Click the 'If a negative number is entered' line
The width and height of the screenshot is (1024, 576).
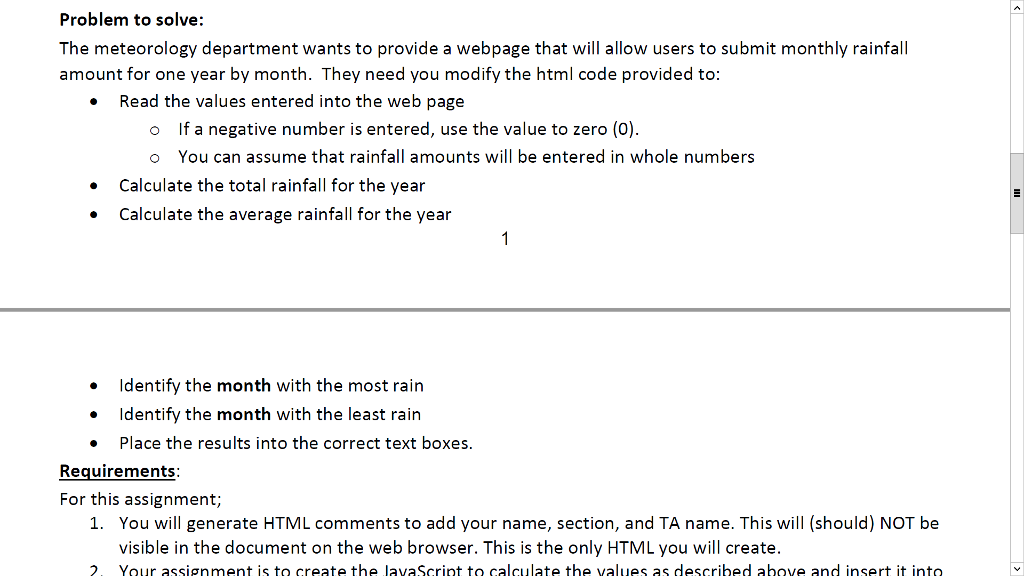pyautogui.click(x=408, y=129)
